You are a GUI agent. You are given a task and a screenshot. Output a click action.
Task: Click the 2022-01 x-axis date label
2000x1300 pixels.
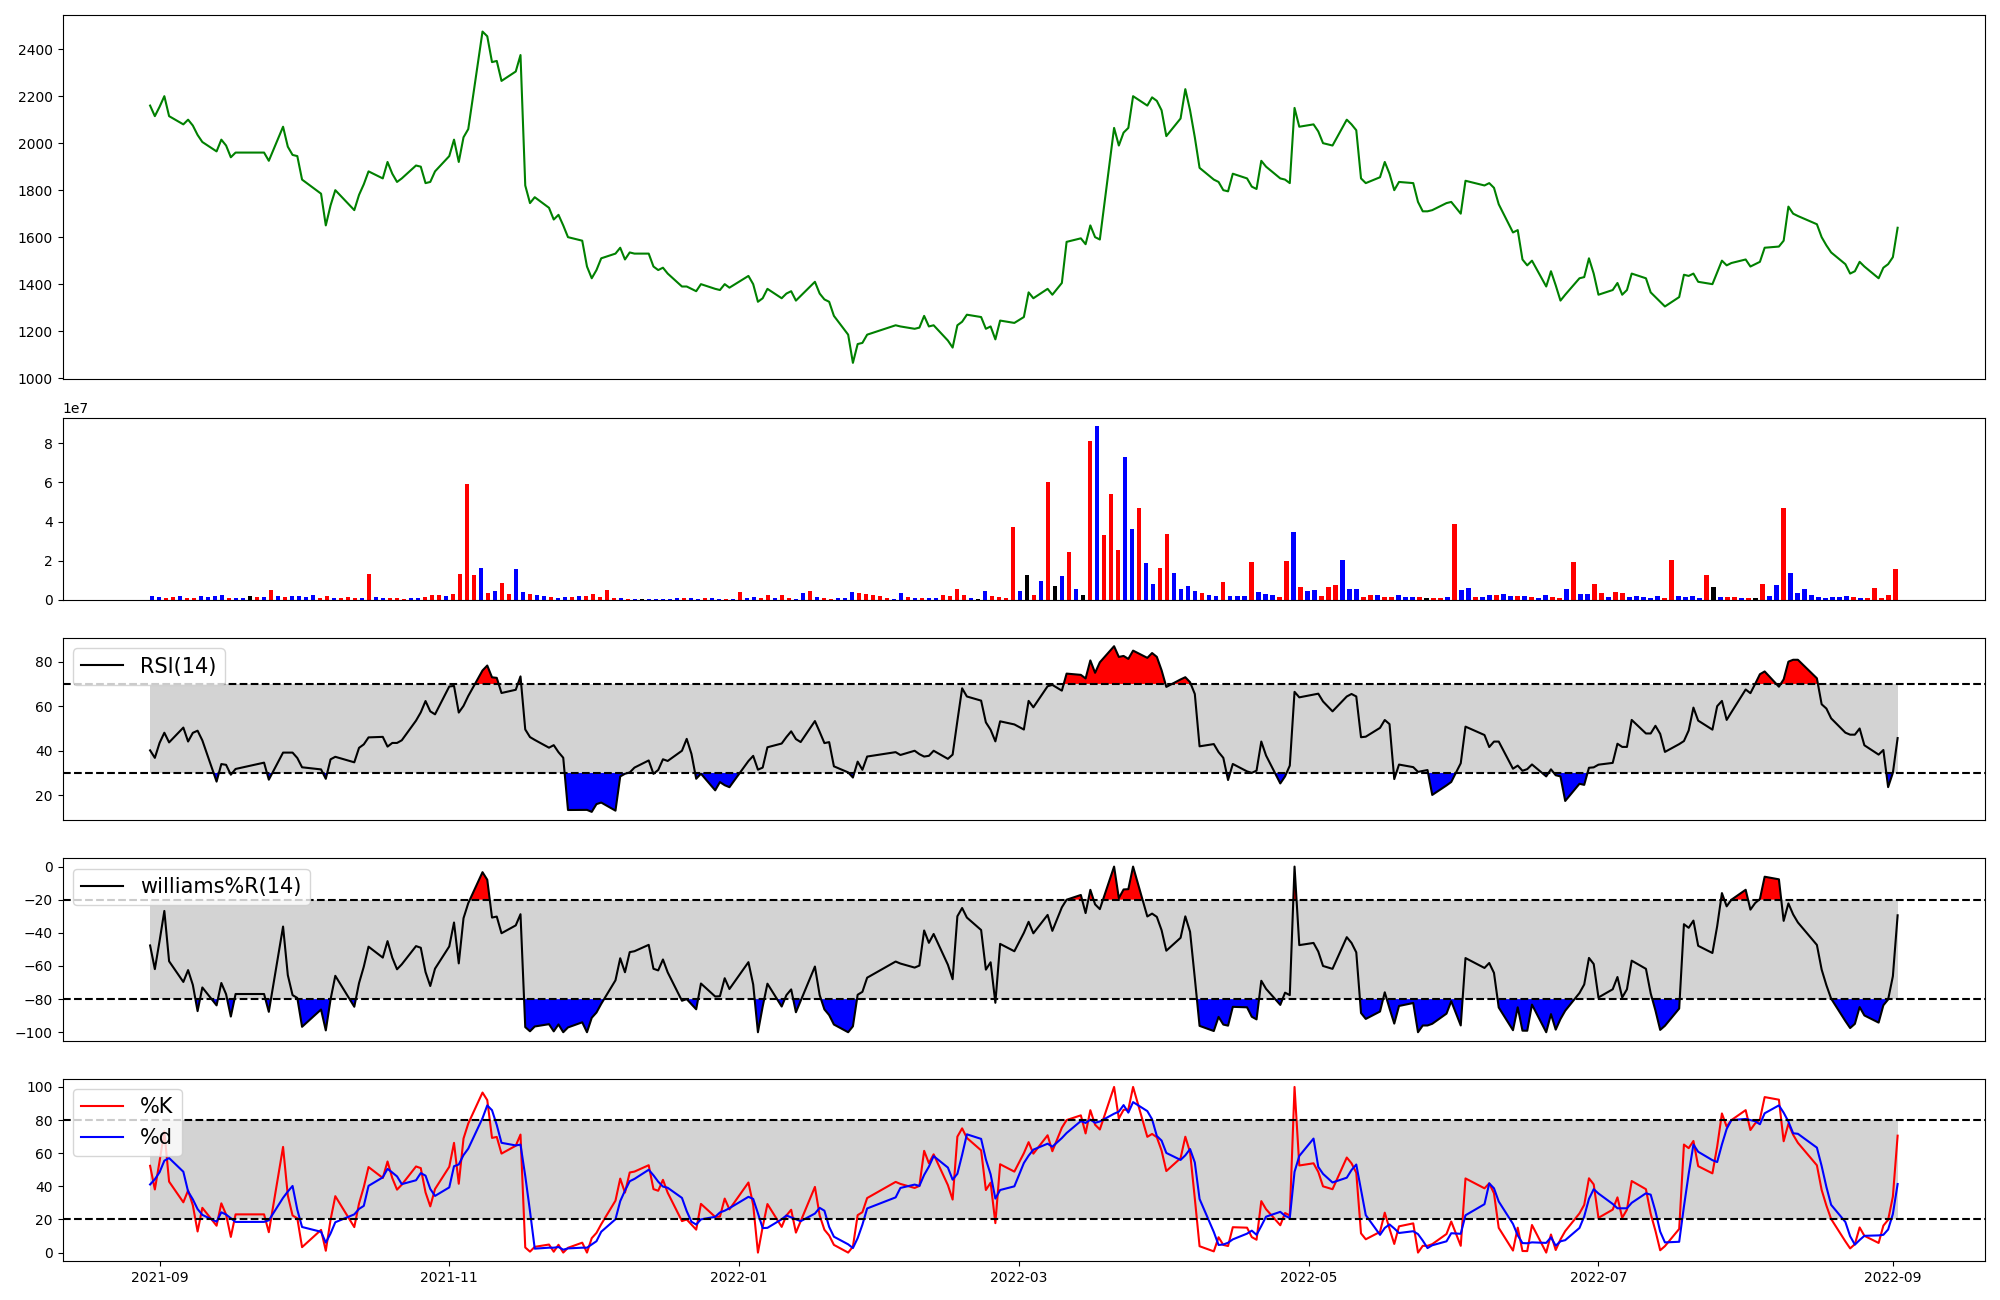pos(739,1277)
